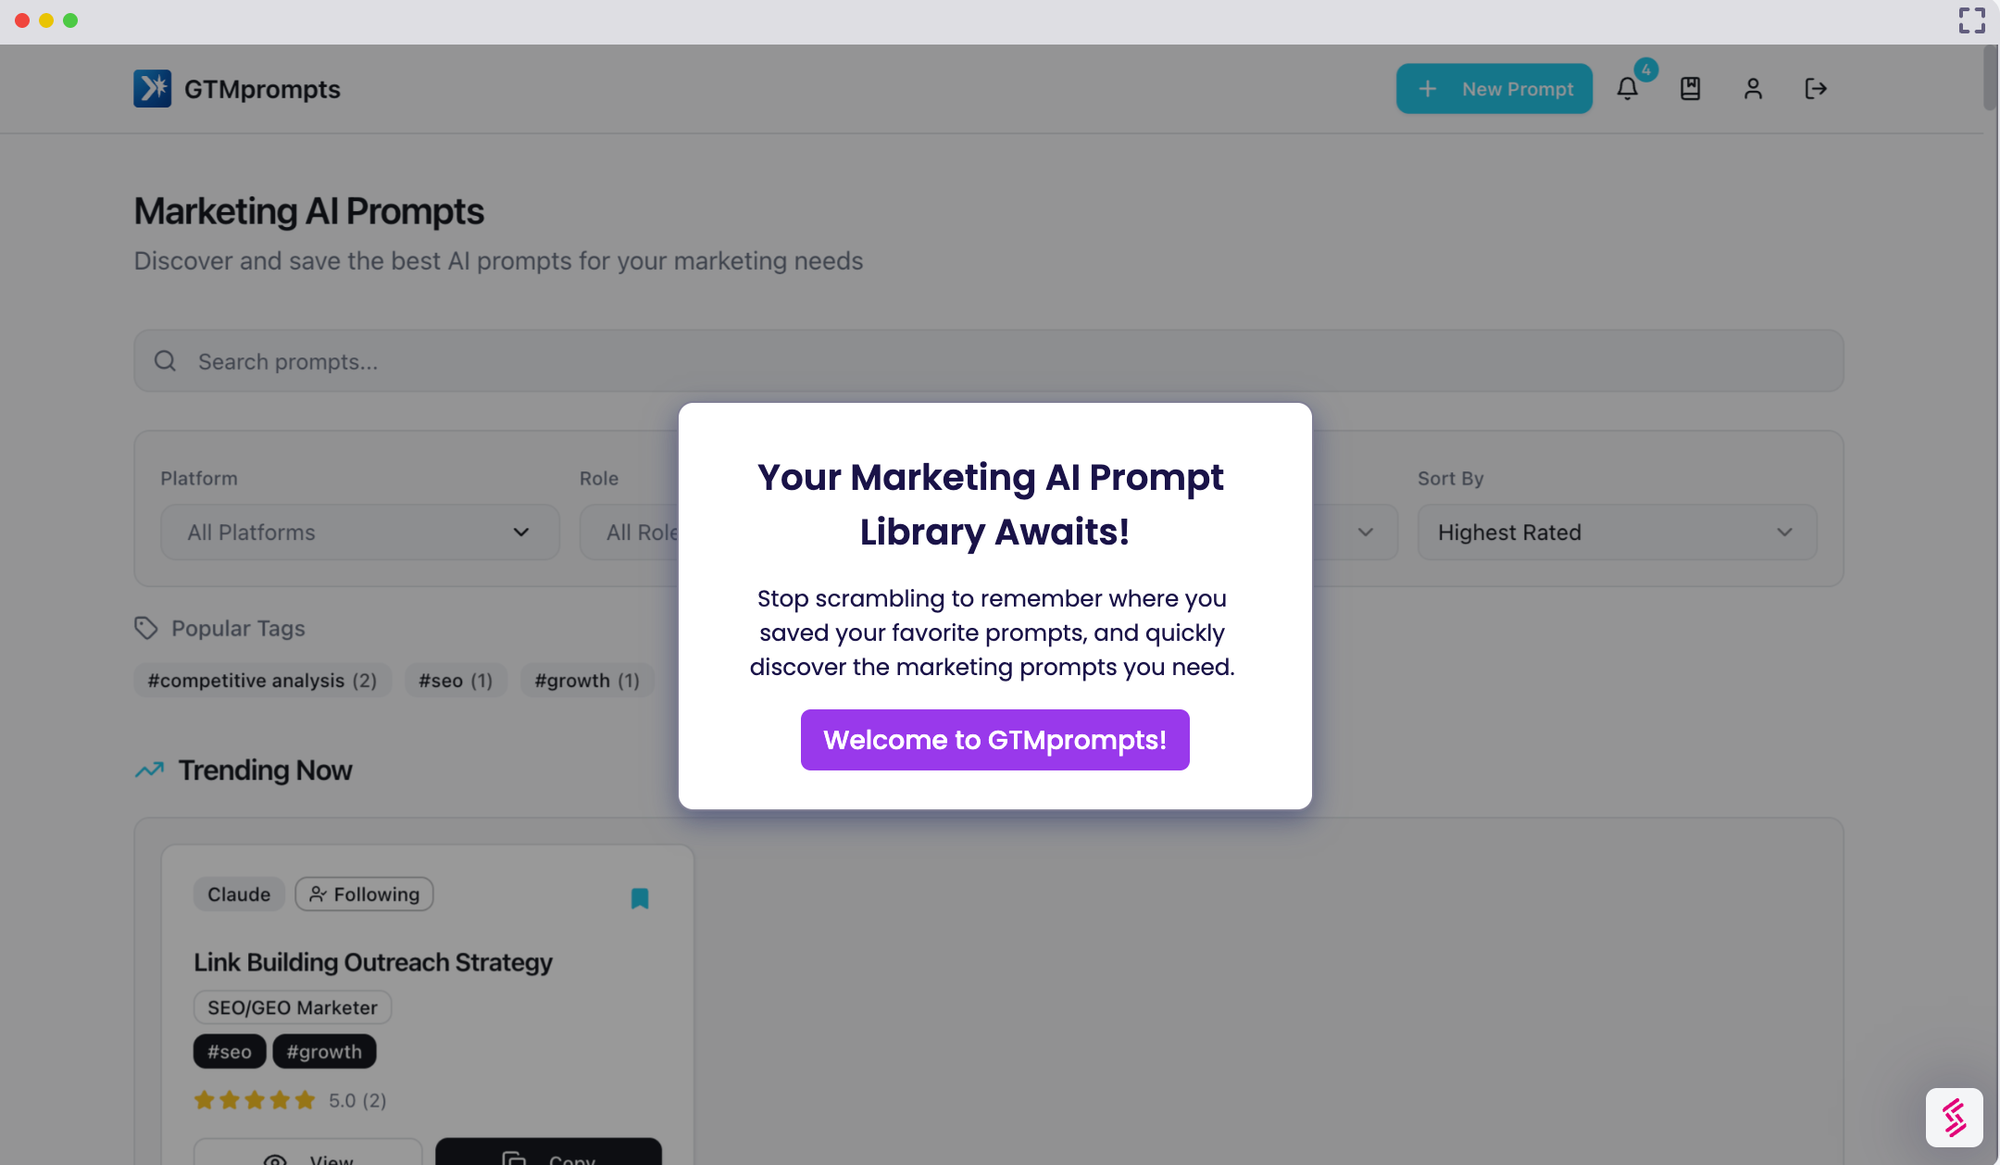The image size is (2000, 1165).
Task: Open saved prompts bookmark icon in header
Action: point(1690,89)
